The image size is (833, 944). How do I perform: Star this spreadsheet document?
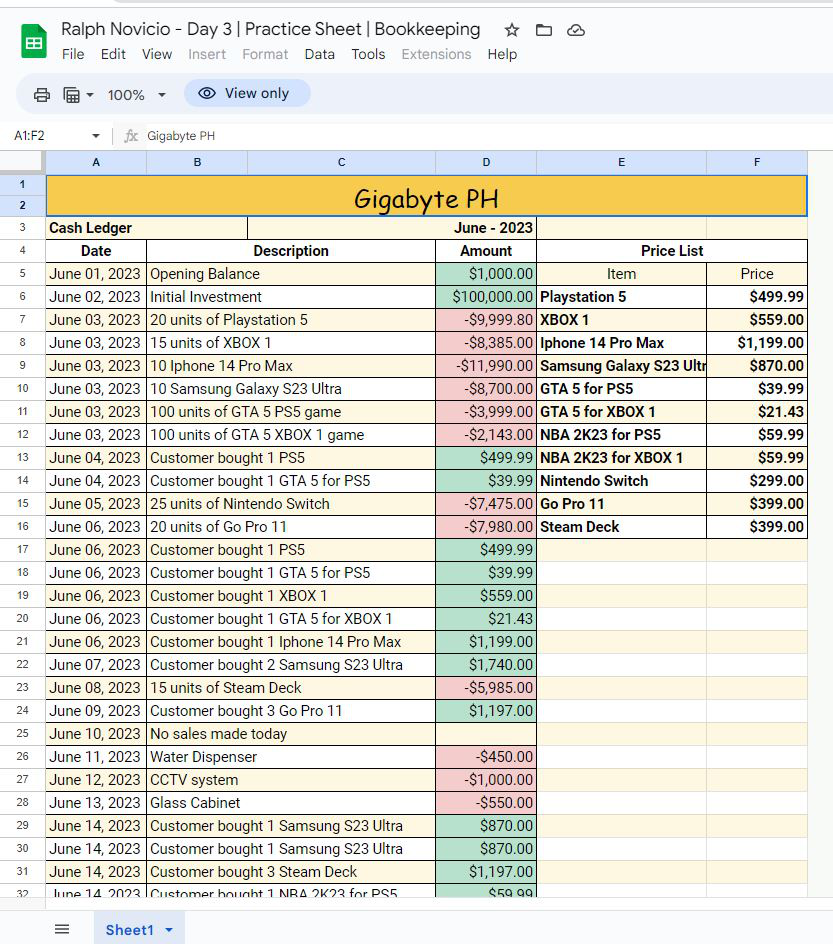pos(512,30)
